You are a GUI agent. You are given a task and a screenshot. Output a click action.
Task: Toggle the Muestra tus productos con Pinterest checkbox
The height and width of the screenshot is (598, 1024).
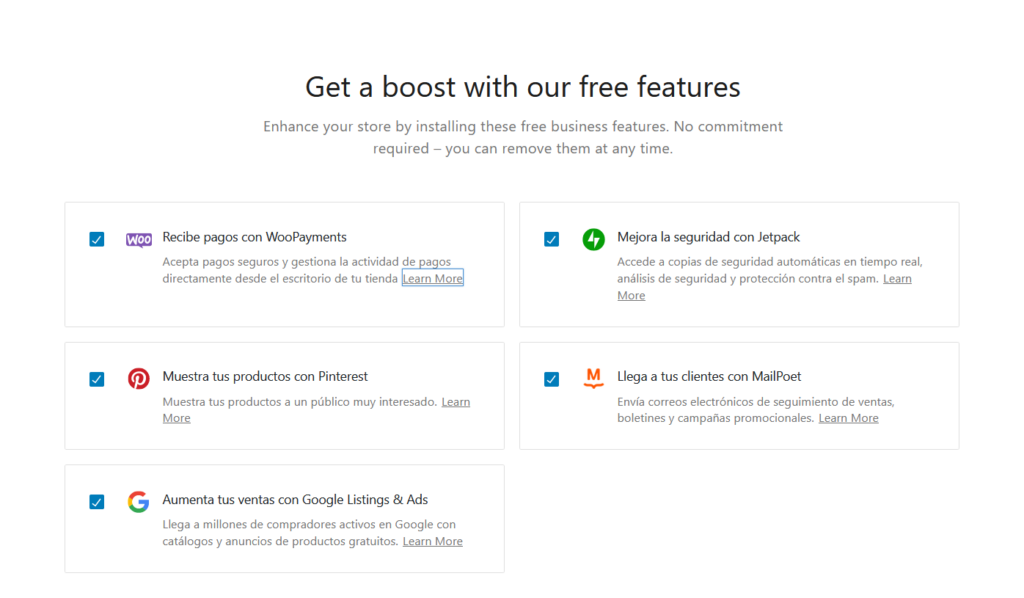pyautogui.click(x=96, y=379)
